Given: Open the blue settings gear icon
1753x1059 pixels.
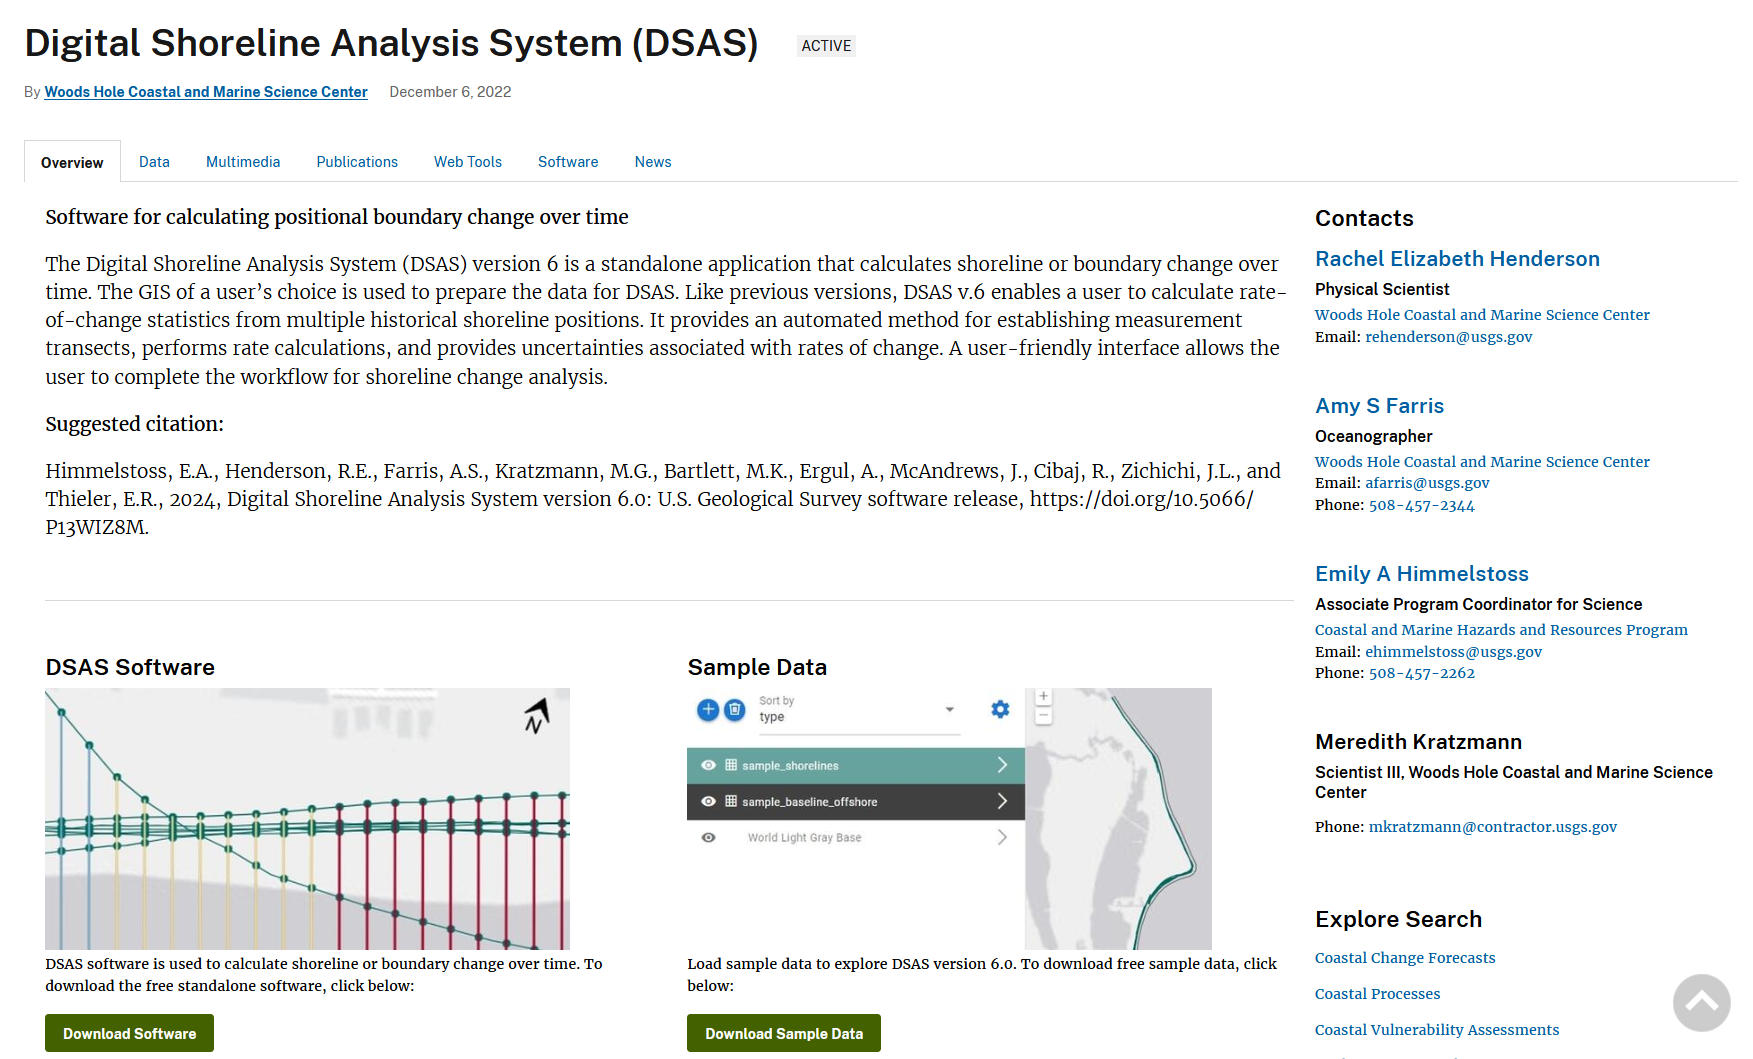Looking at the screenshot, I should coord(1000,709).
